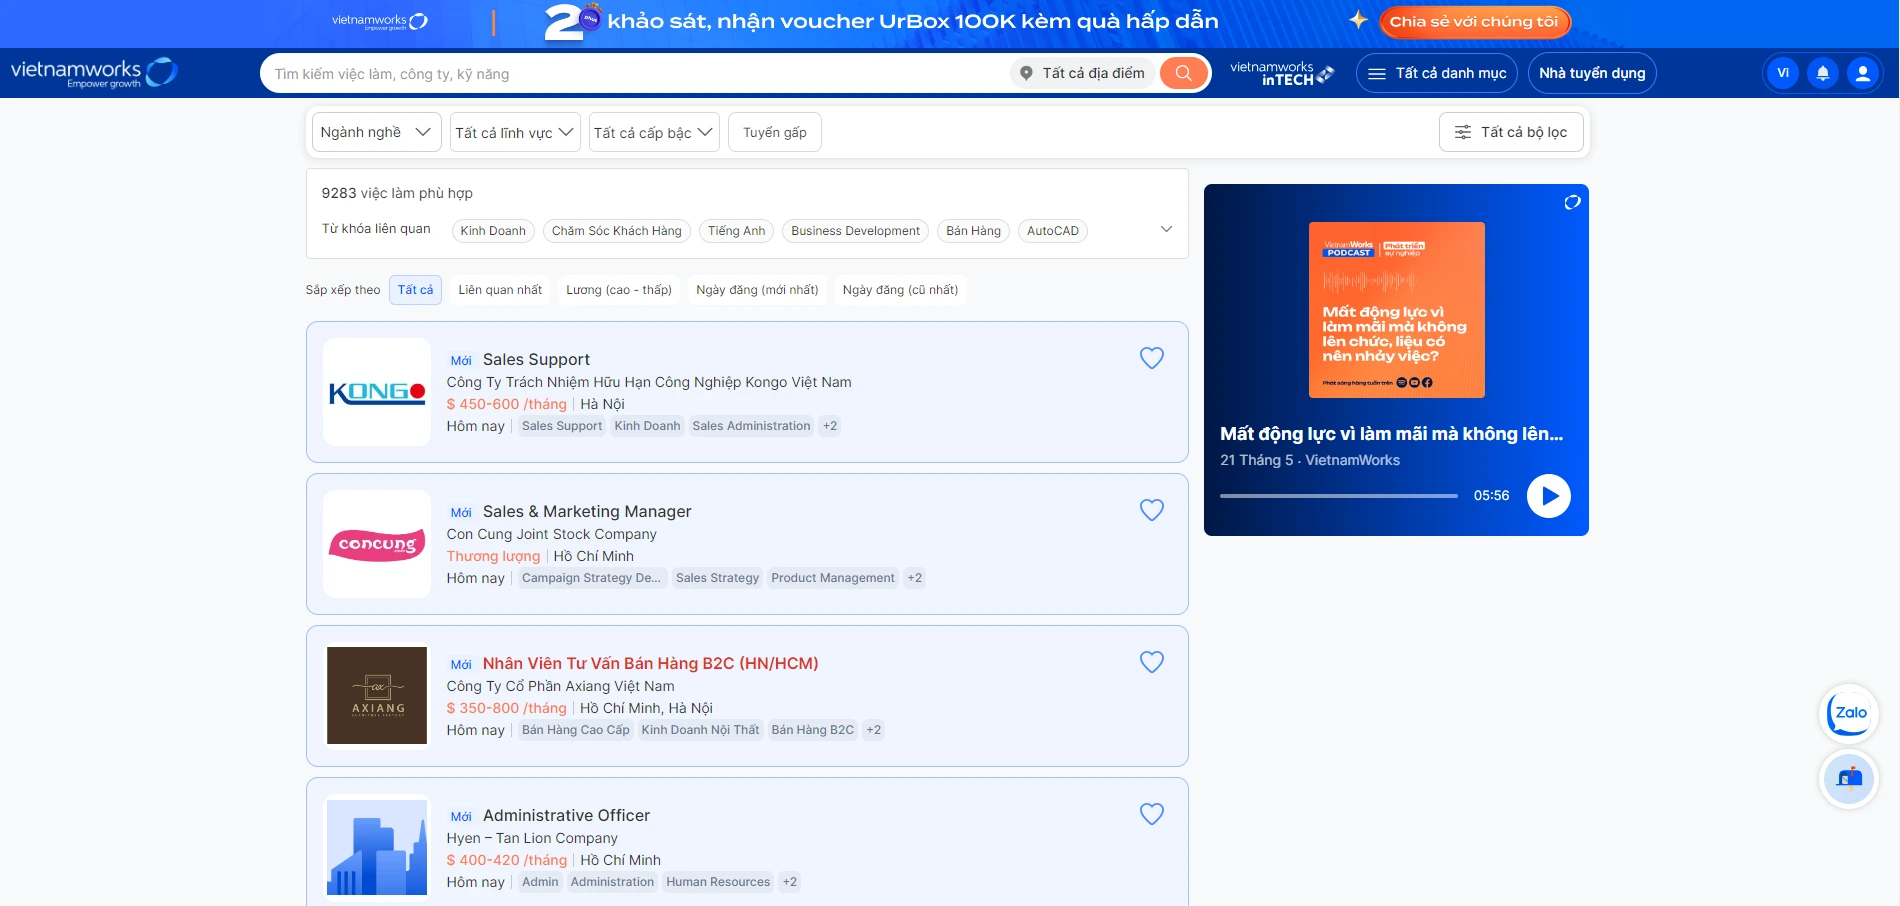Select the Bán Hàng keyword chip

pos(973,231)
